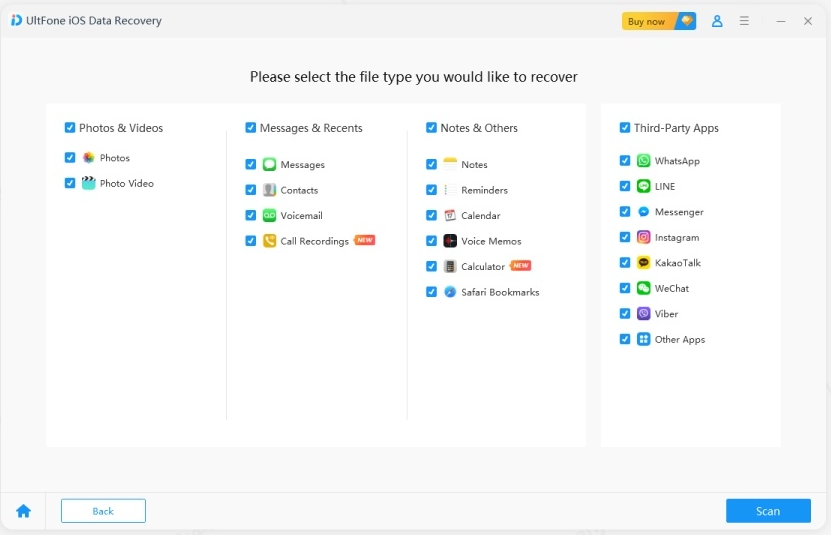Click the Back button
Screen dimensions: 831x535
pyautogui.click(x=103, y=511)
